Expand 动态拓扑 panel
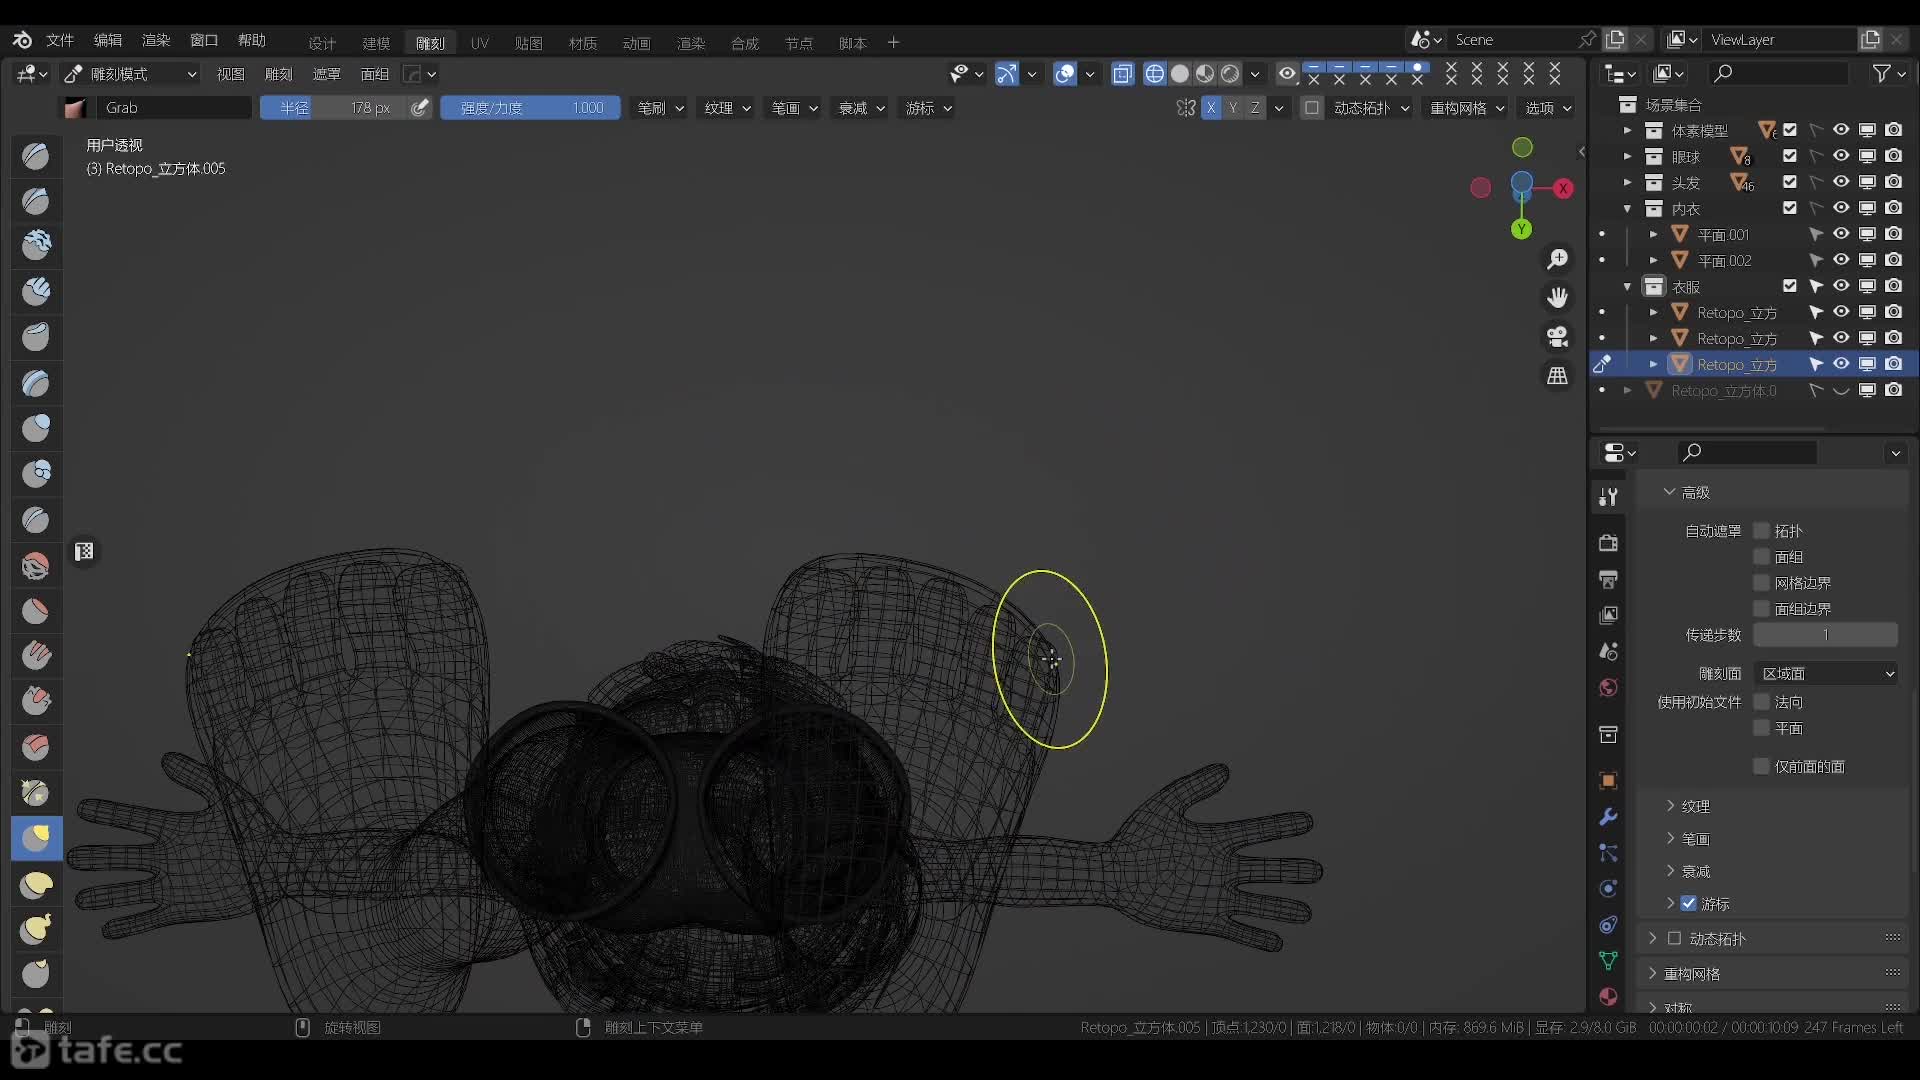Screen dimensions: 1920x1080 pyautogui.click(x=1652, y=938)
